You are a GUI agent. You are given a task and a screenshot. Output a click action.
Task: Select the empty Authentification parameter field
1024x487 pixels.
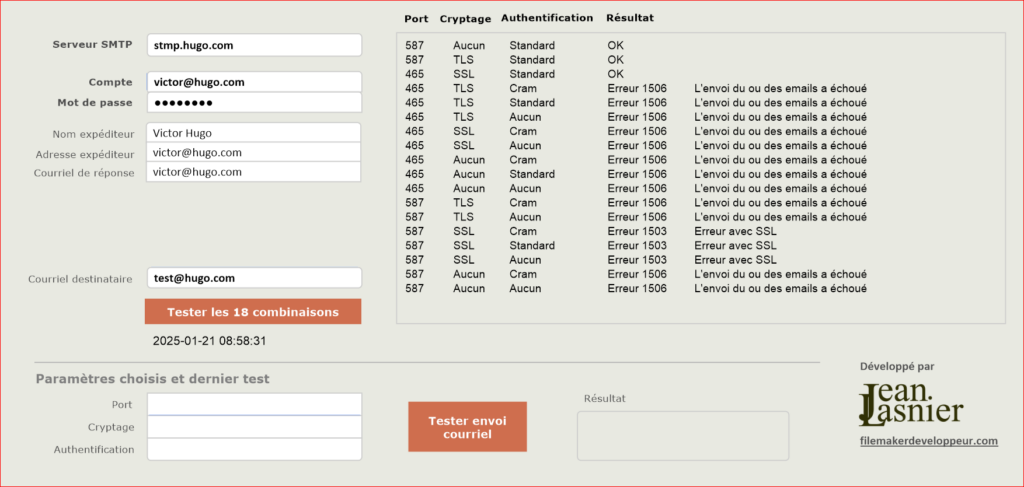254,449
